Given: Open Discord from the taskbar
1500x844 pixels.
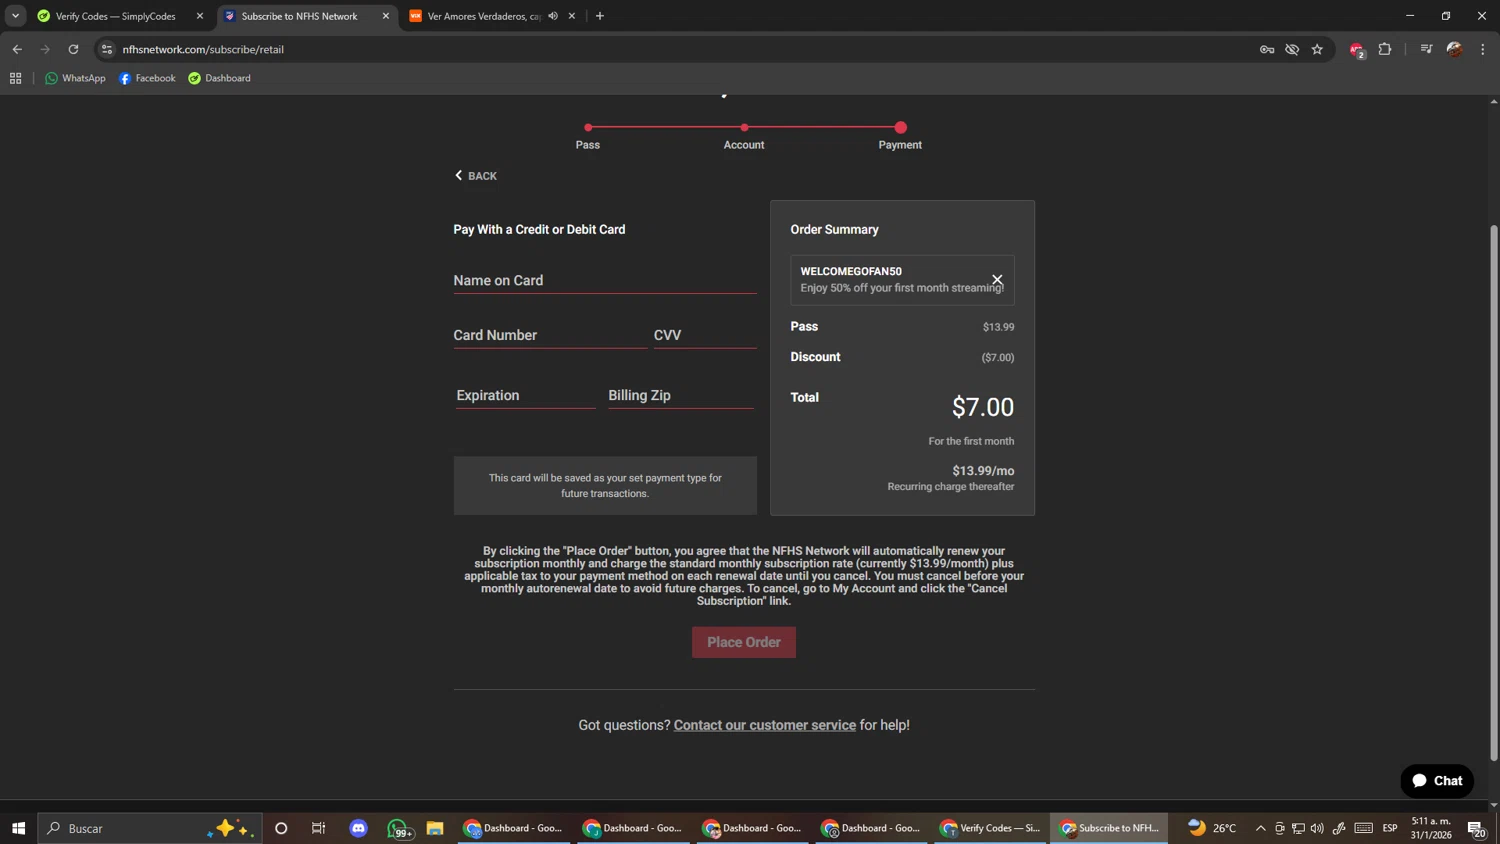Looking at the screenshot, I should pyautogui.click(x=359, y=828).
